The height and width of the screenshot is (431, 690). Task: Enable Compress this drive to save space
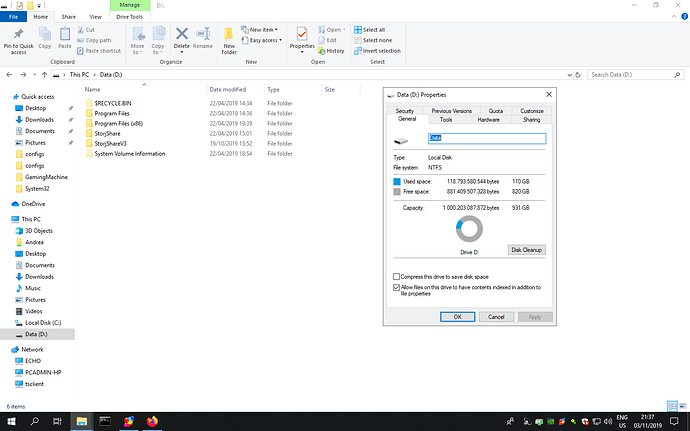click(397, 276)
